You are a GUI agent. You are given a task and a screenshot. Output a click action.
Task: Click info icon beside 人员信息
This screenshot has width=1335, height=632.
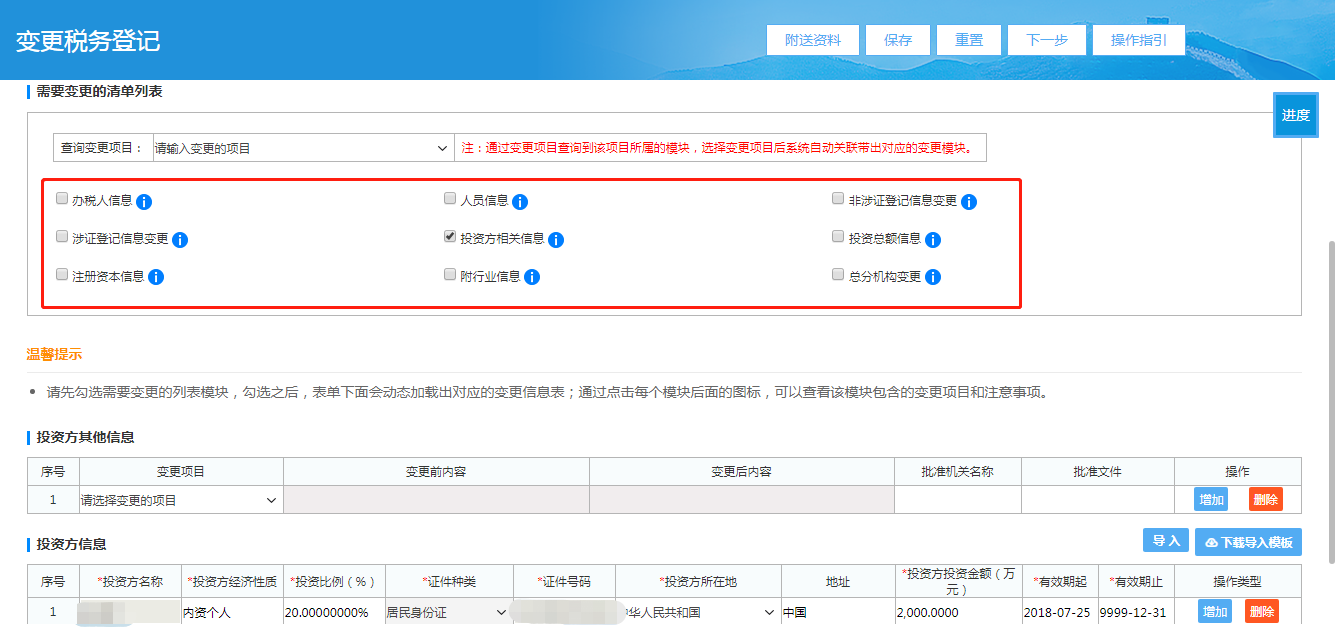tap(520, 202)
